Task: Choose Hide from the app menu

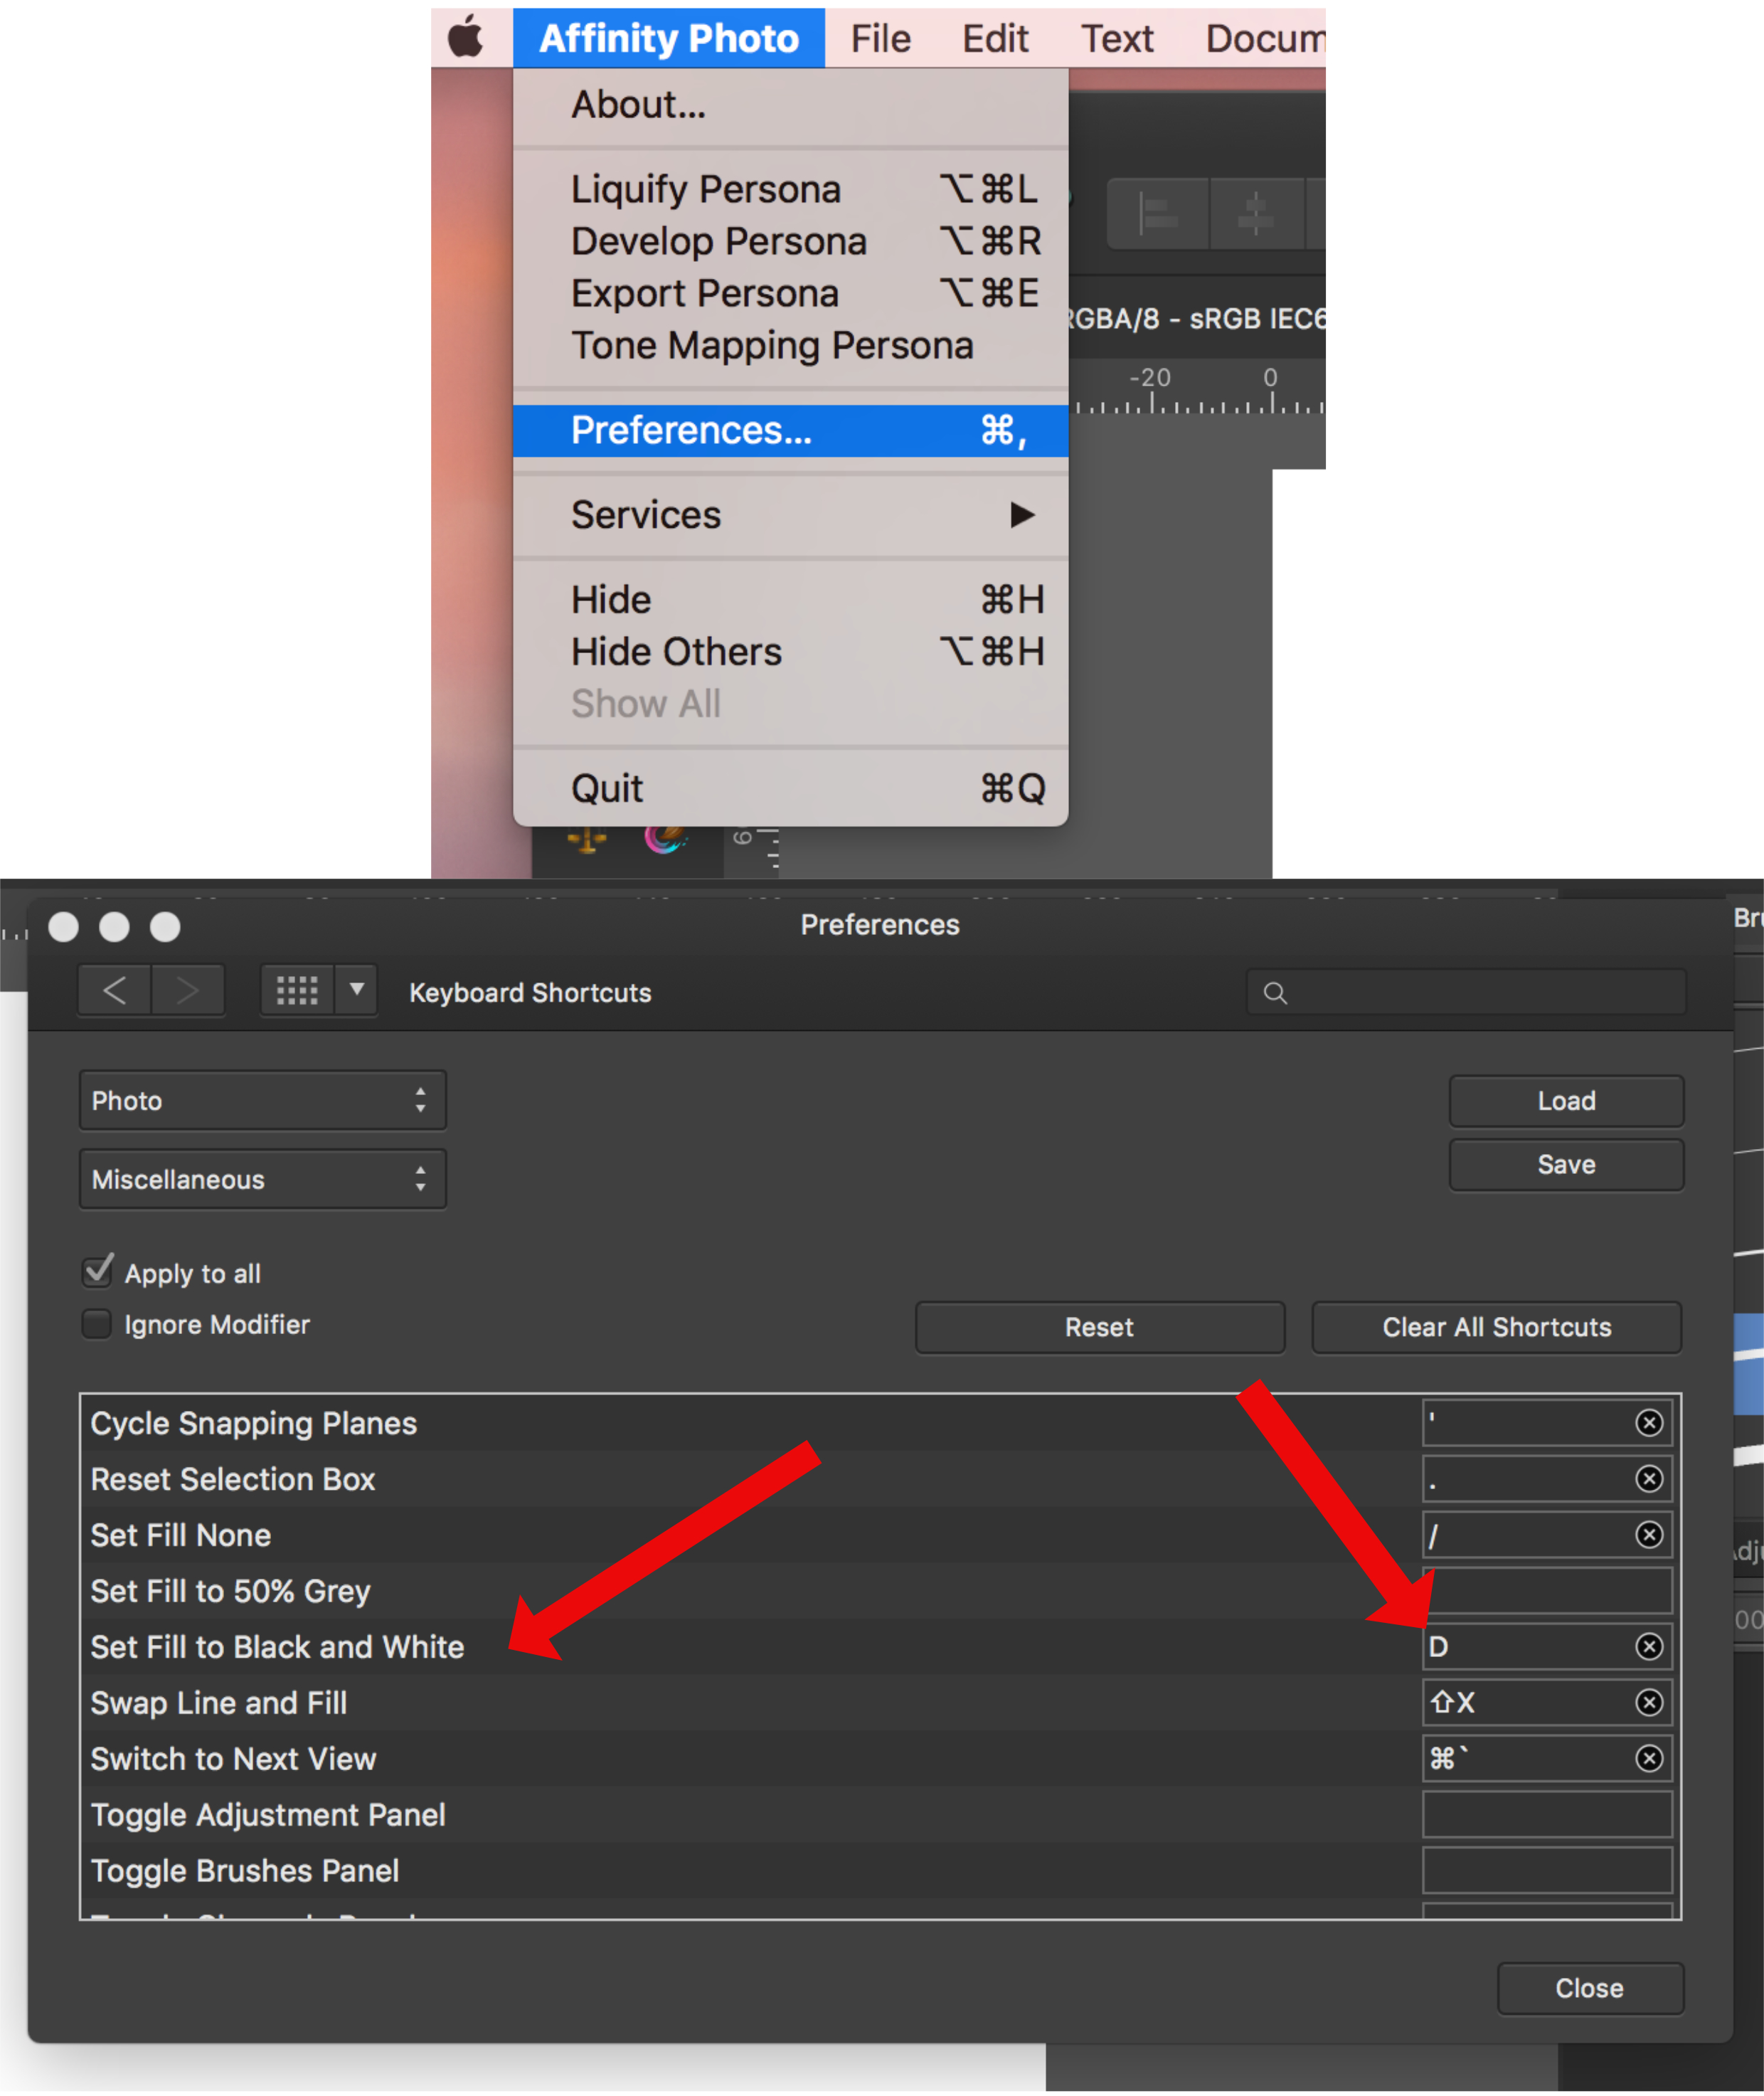Action: pos(791,600)
